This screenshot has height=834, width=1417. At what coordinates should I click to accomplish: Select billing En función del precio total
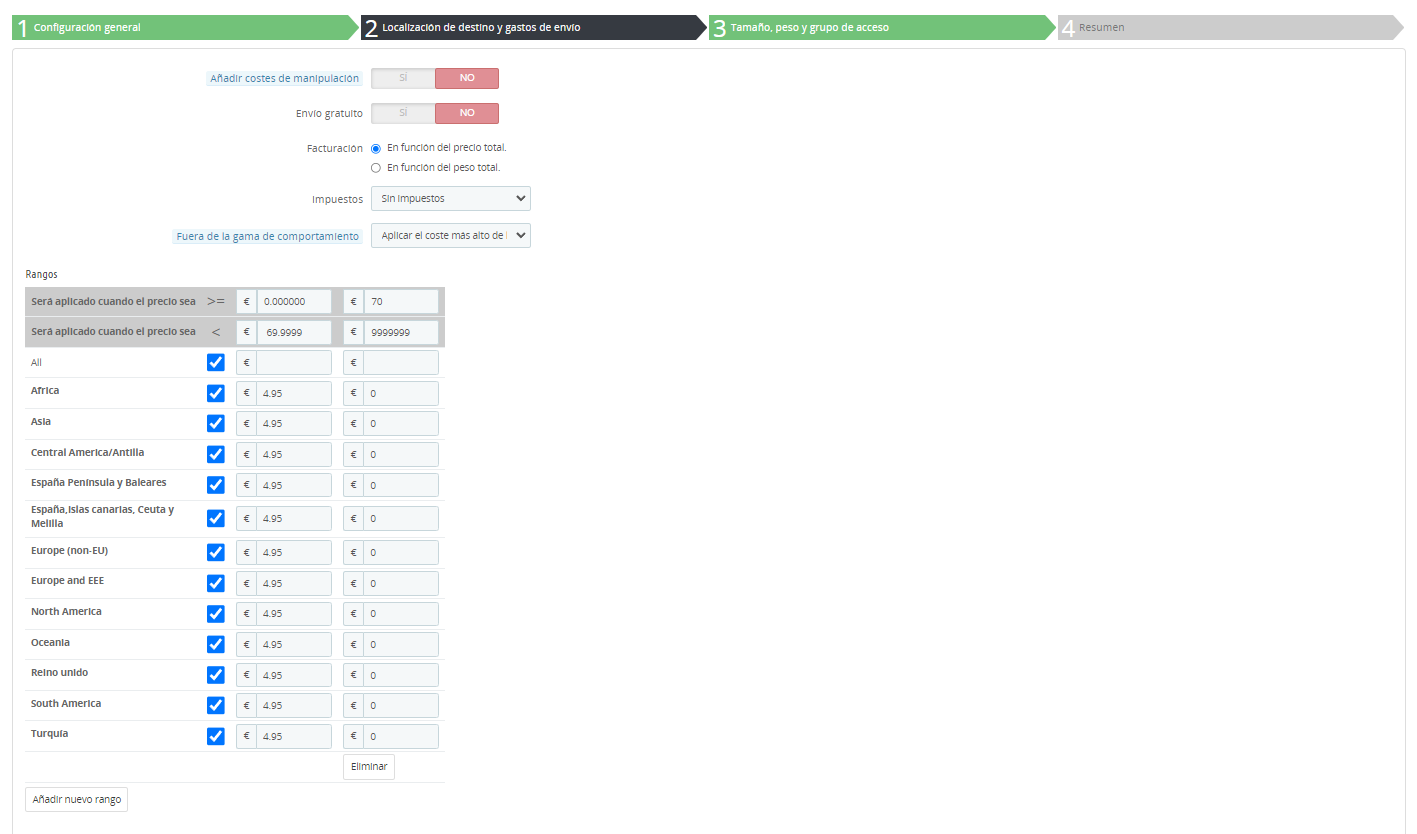click(376, 148)
